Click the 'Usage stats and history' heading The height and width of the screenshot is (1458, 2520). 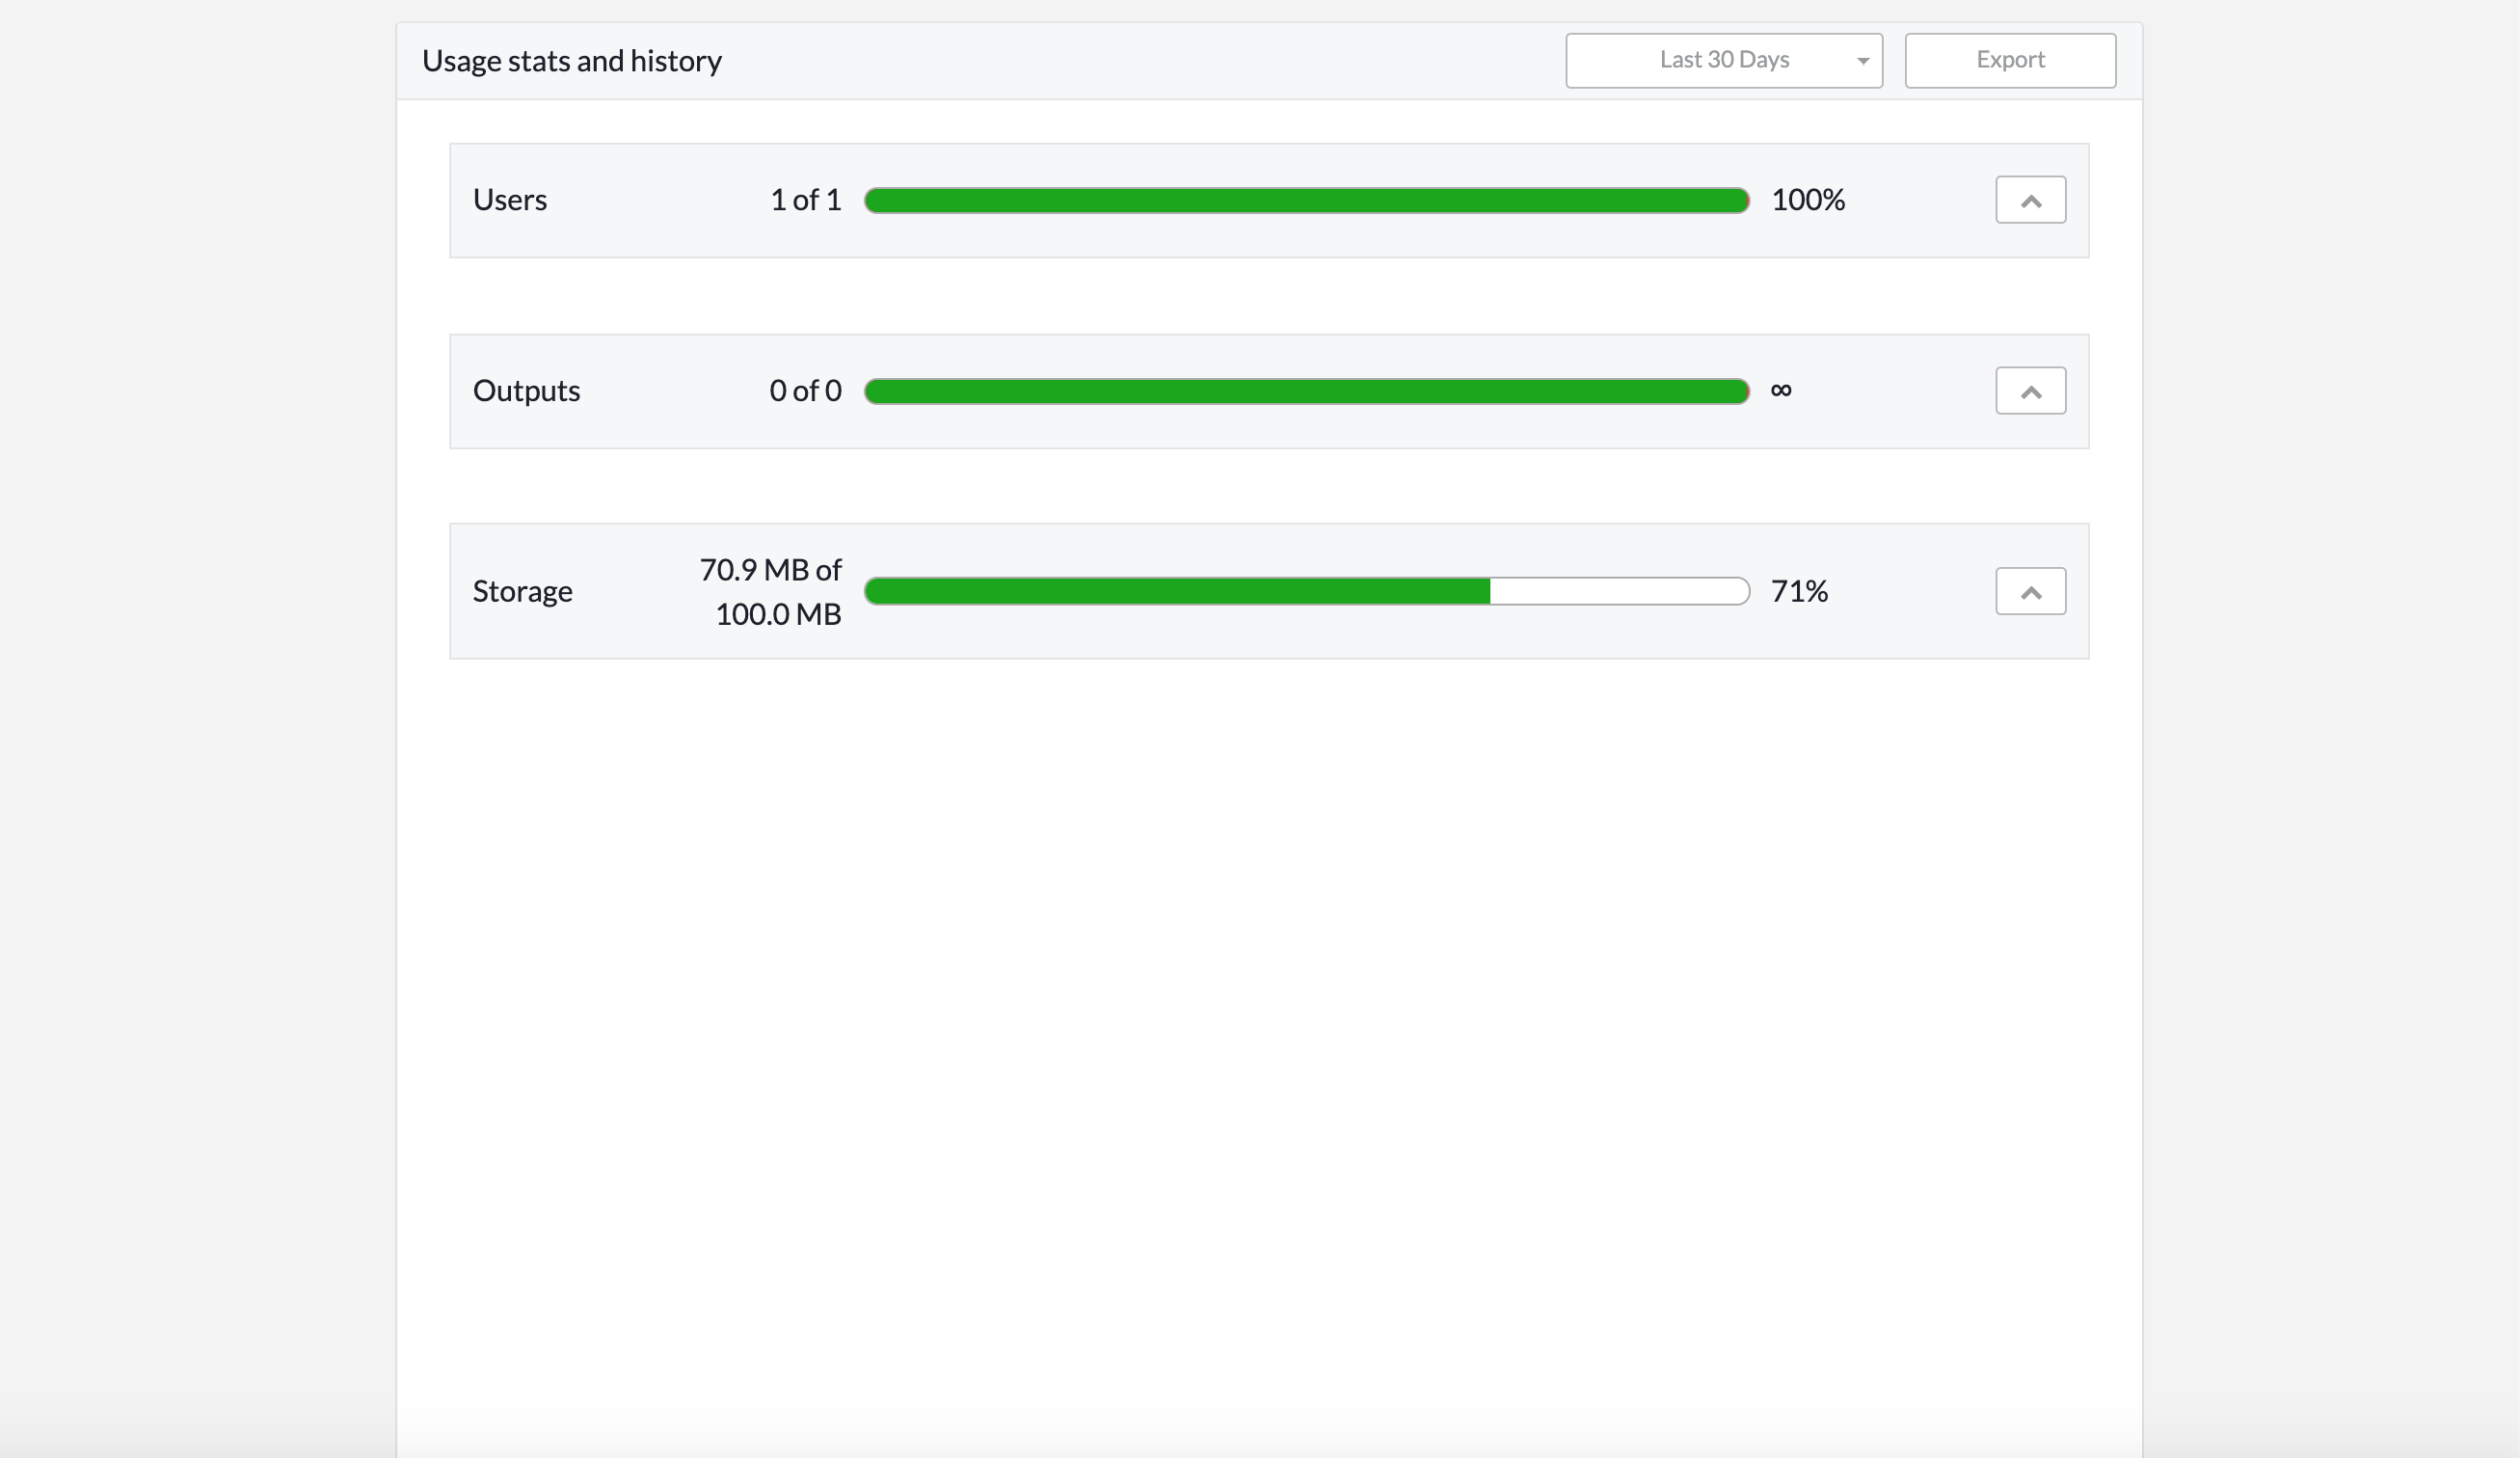click(572, 61)
